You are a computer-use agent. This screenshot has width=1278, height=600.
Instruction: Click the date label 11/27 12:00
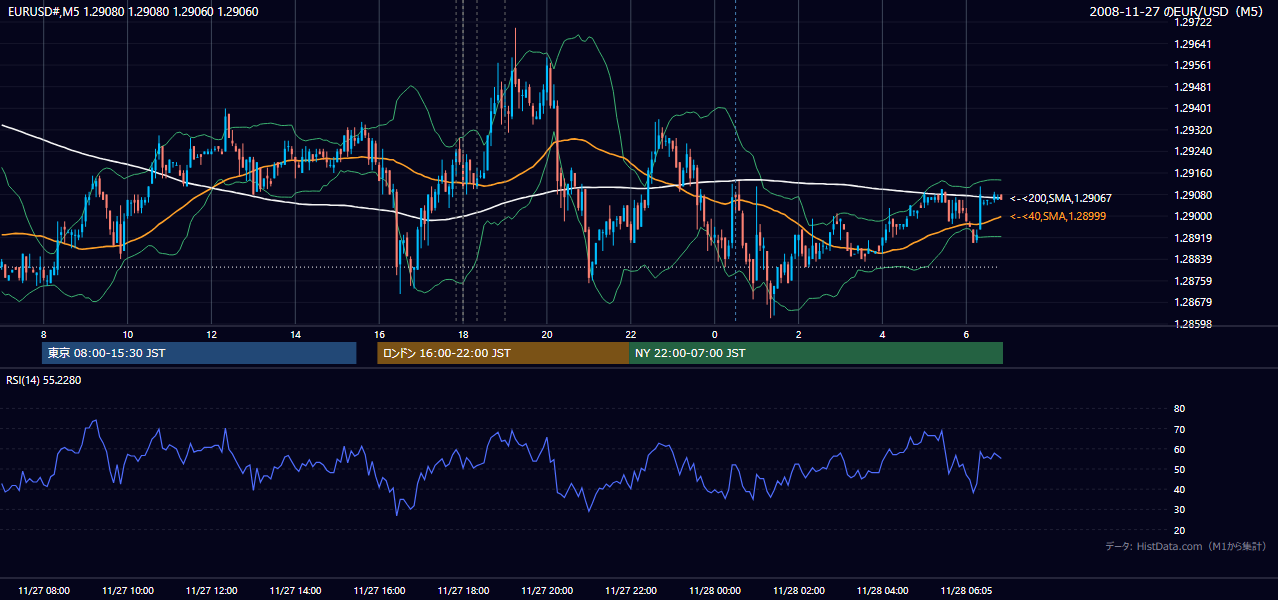point(212,591)
